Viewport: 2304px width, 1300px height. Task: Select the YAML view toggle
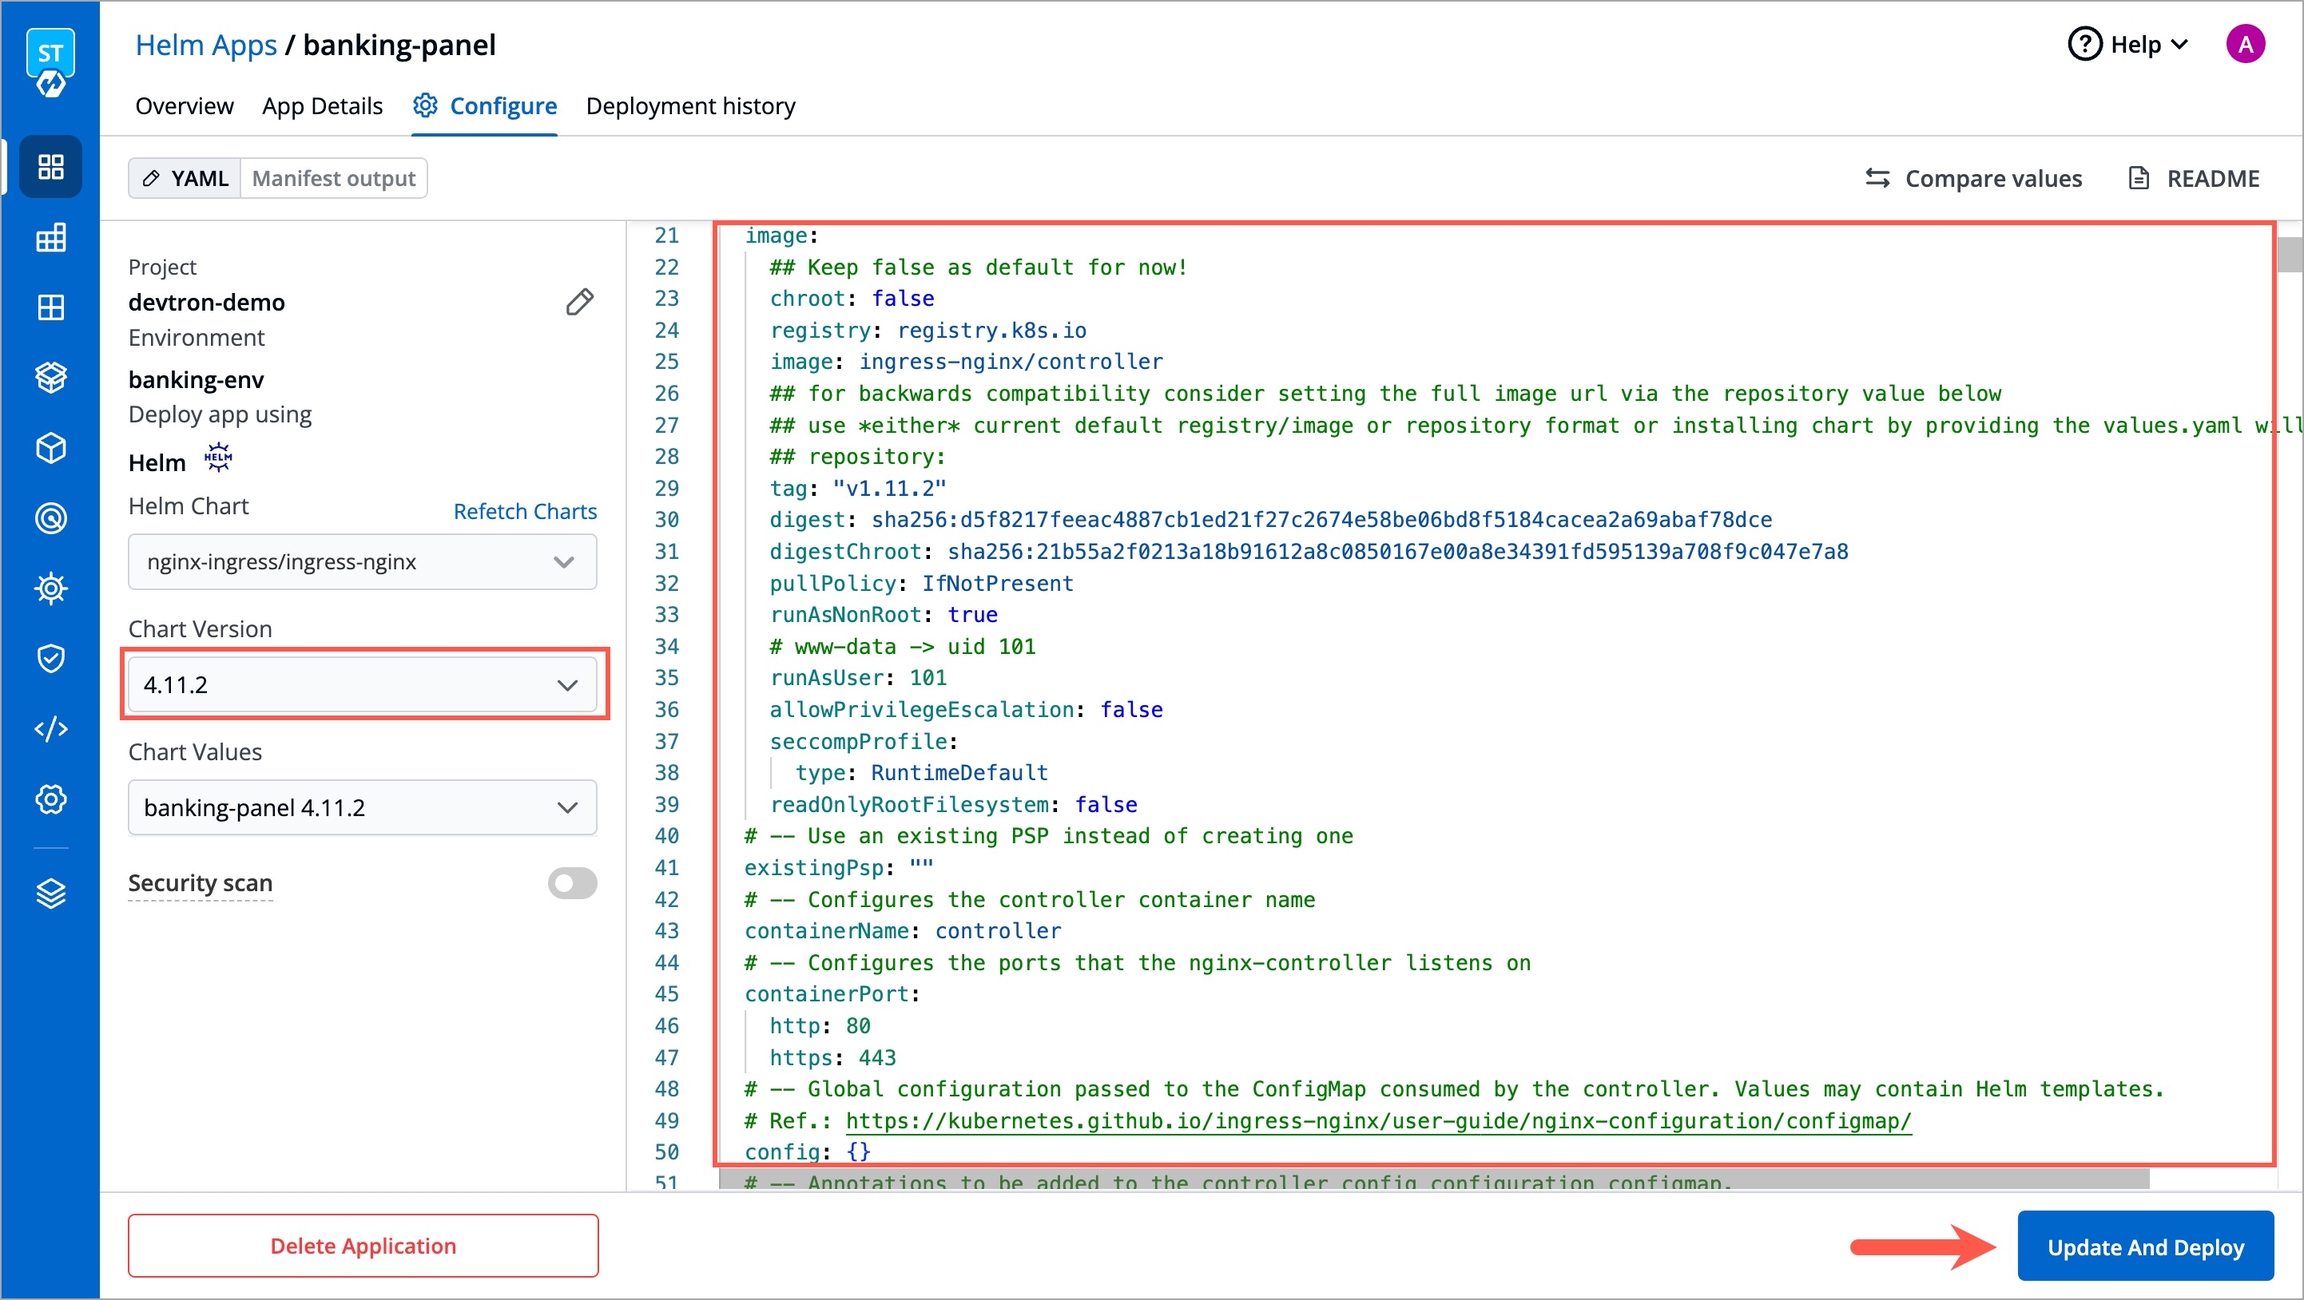pyautogui.click(x=185, y=178)
